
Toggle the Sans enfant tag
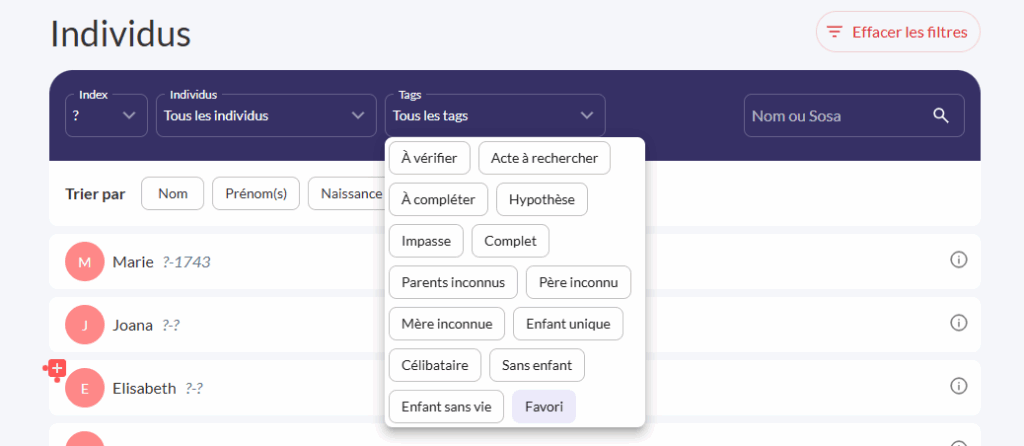click(536, 365)
